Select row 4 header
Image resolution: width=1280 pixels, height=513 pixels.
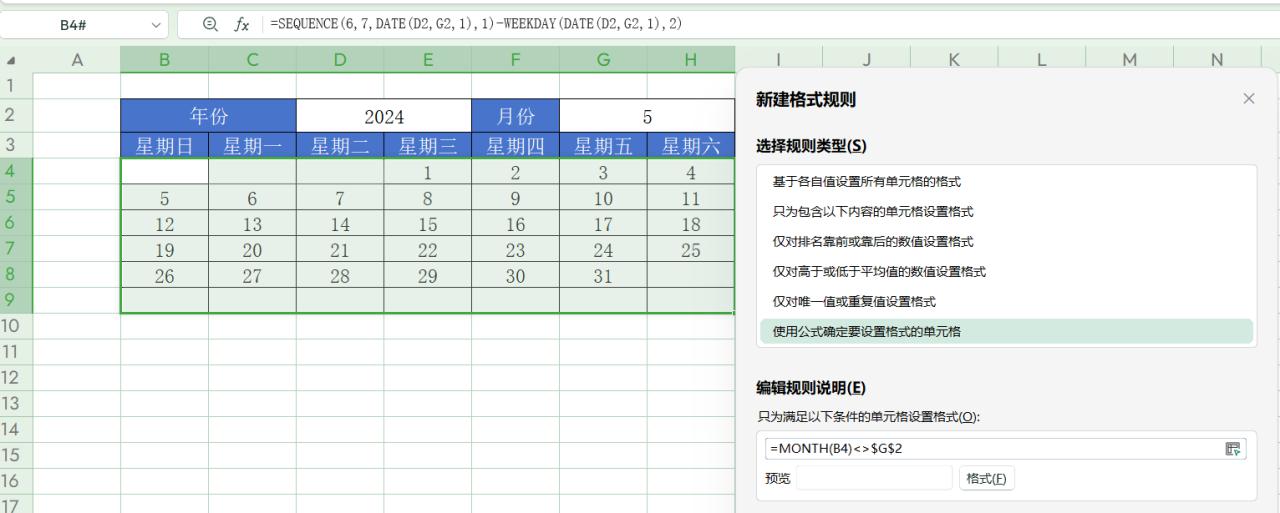point(16,171)
